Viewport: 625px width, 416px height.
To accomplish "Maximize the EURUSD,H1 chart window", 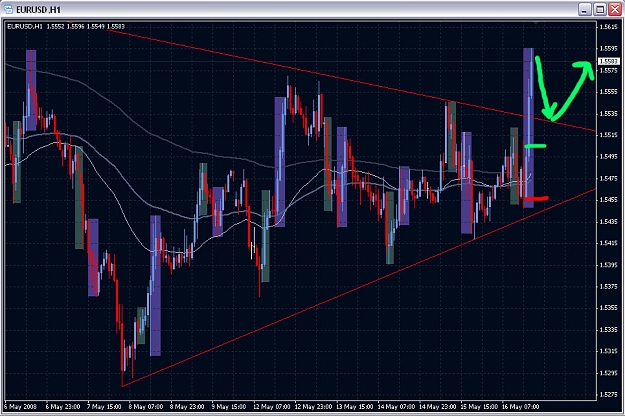I will coord(599,9).
